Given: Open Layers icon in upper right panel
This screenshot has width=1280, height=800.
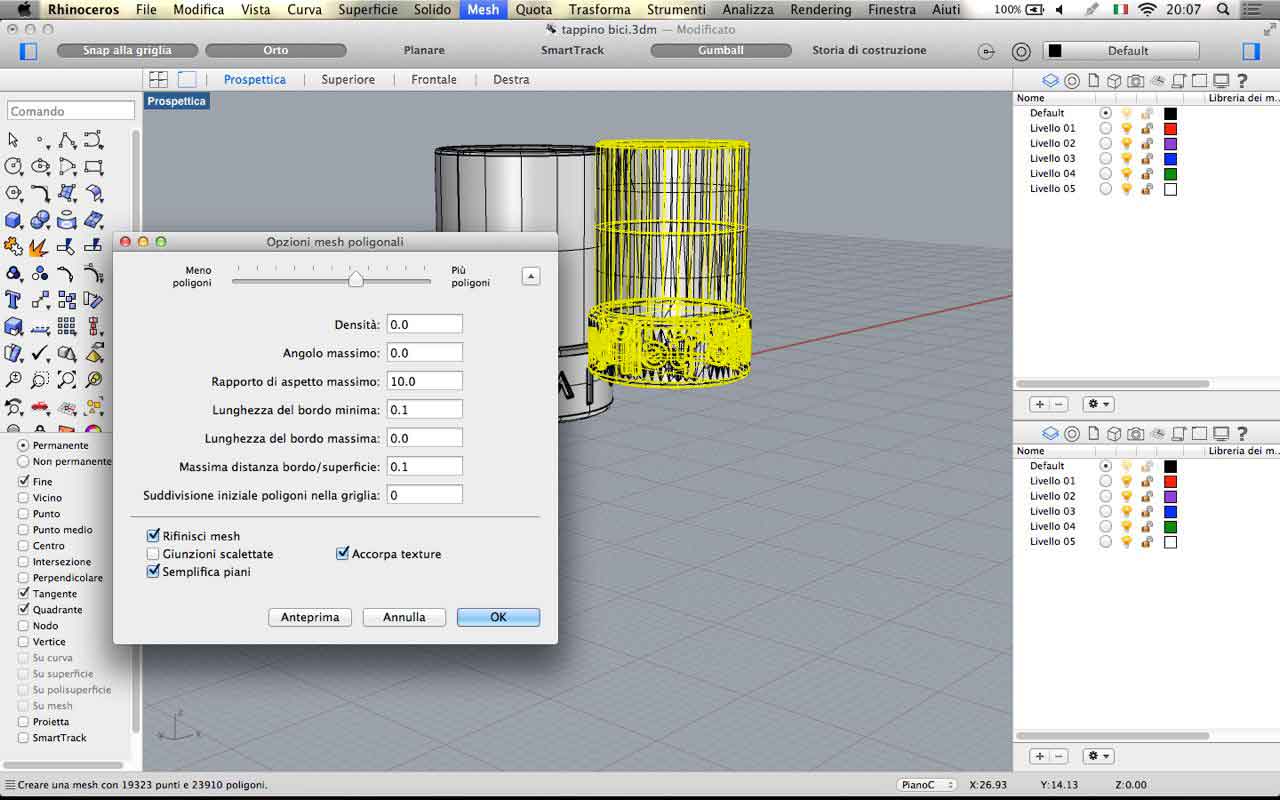Looking at the screenshot, I should tap(1050, 81).
